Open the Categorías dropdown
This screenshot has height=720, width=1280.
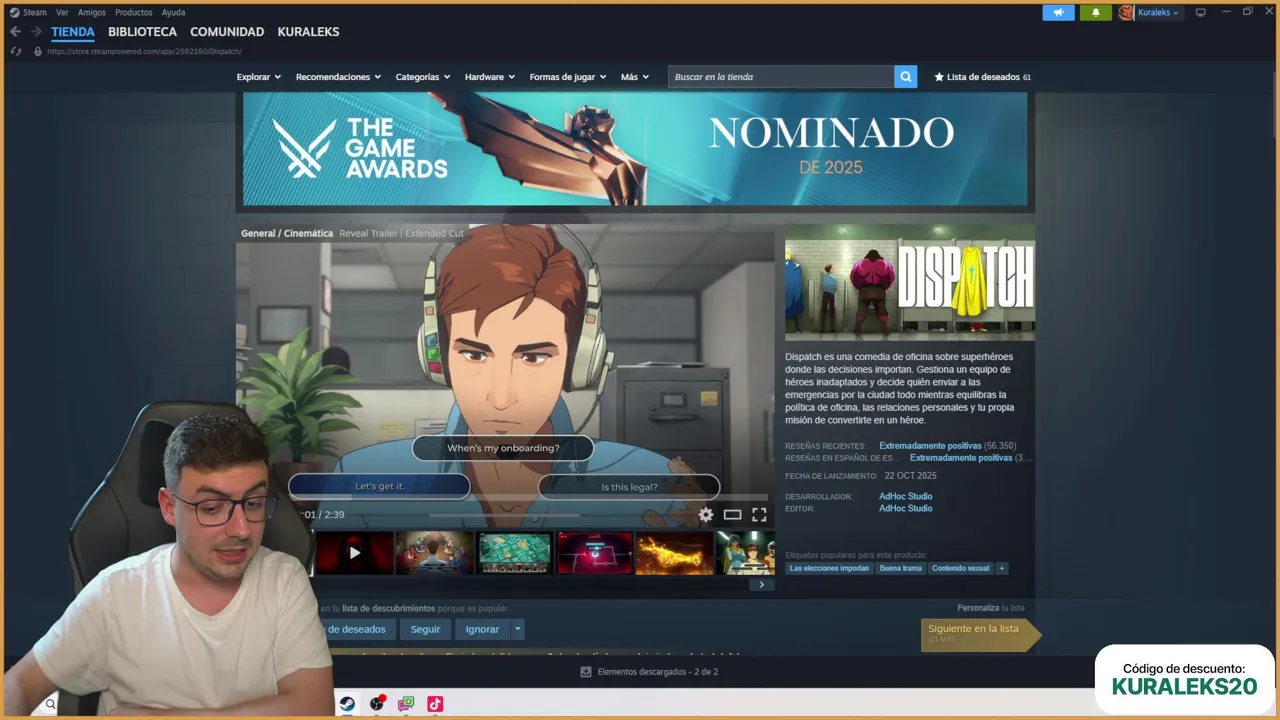423,77
